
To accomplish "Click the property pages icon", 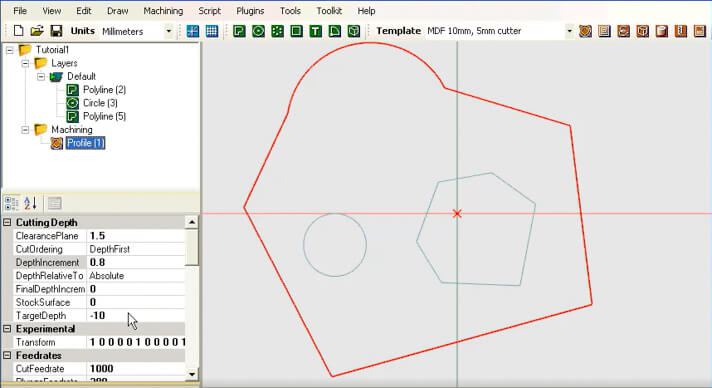I will click(x=55, y=203).
